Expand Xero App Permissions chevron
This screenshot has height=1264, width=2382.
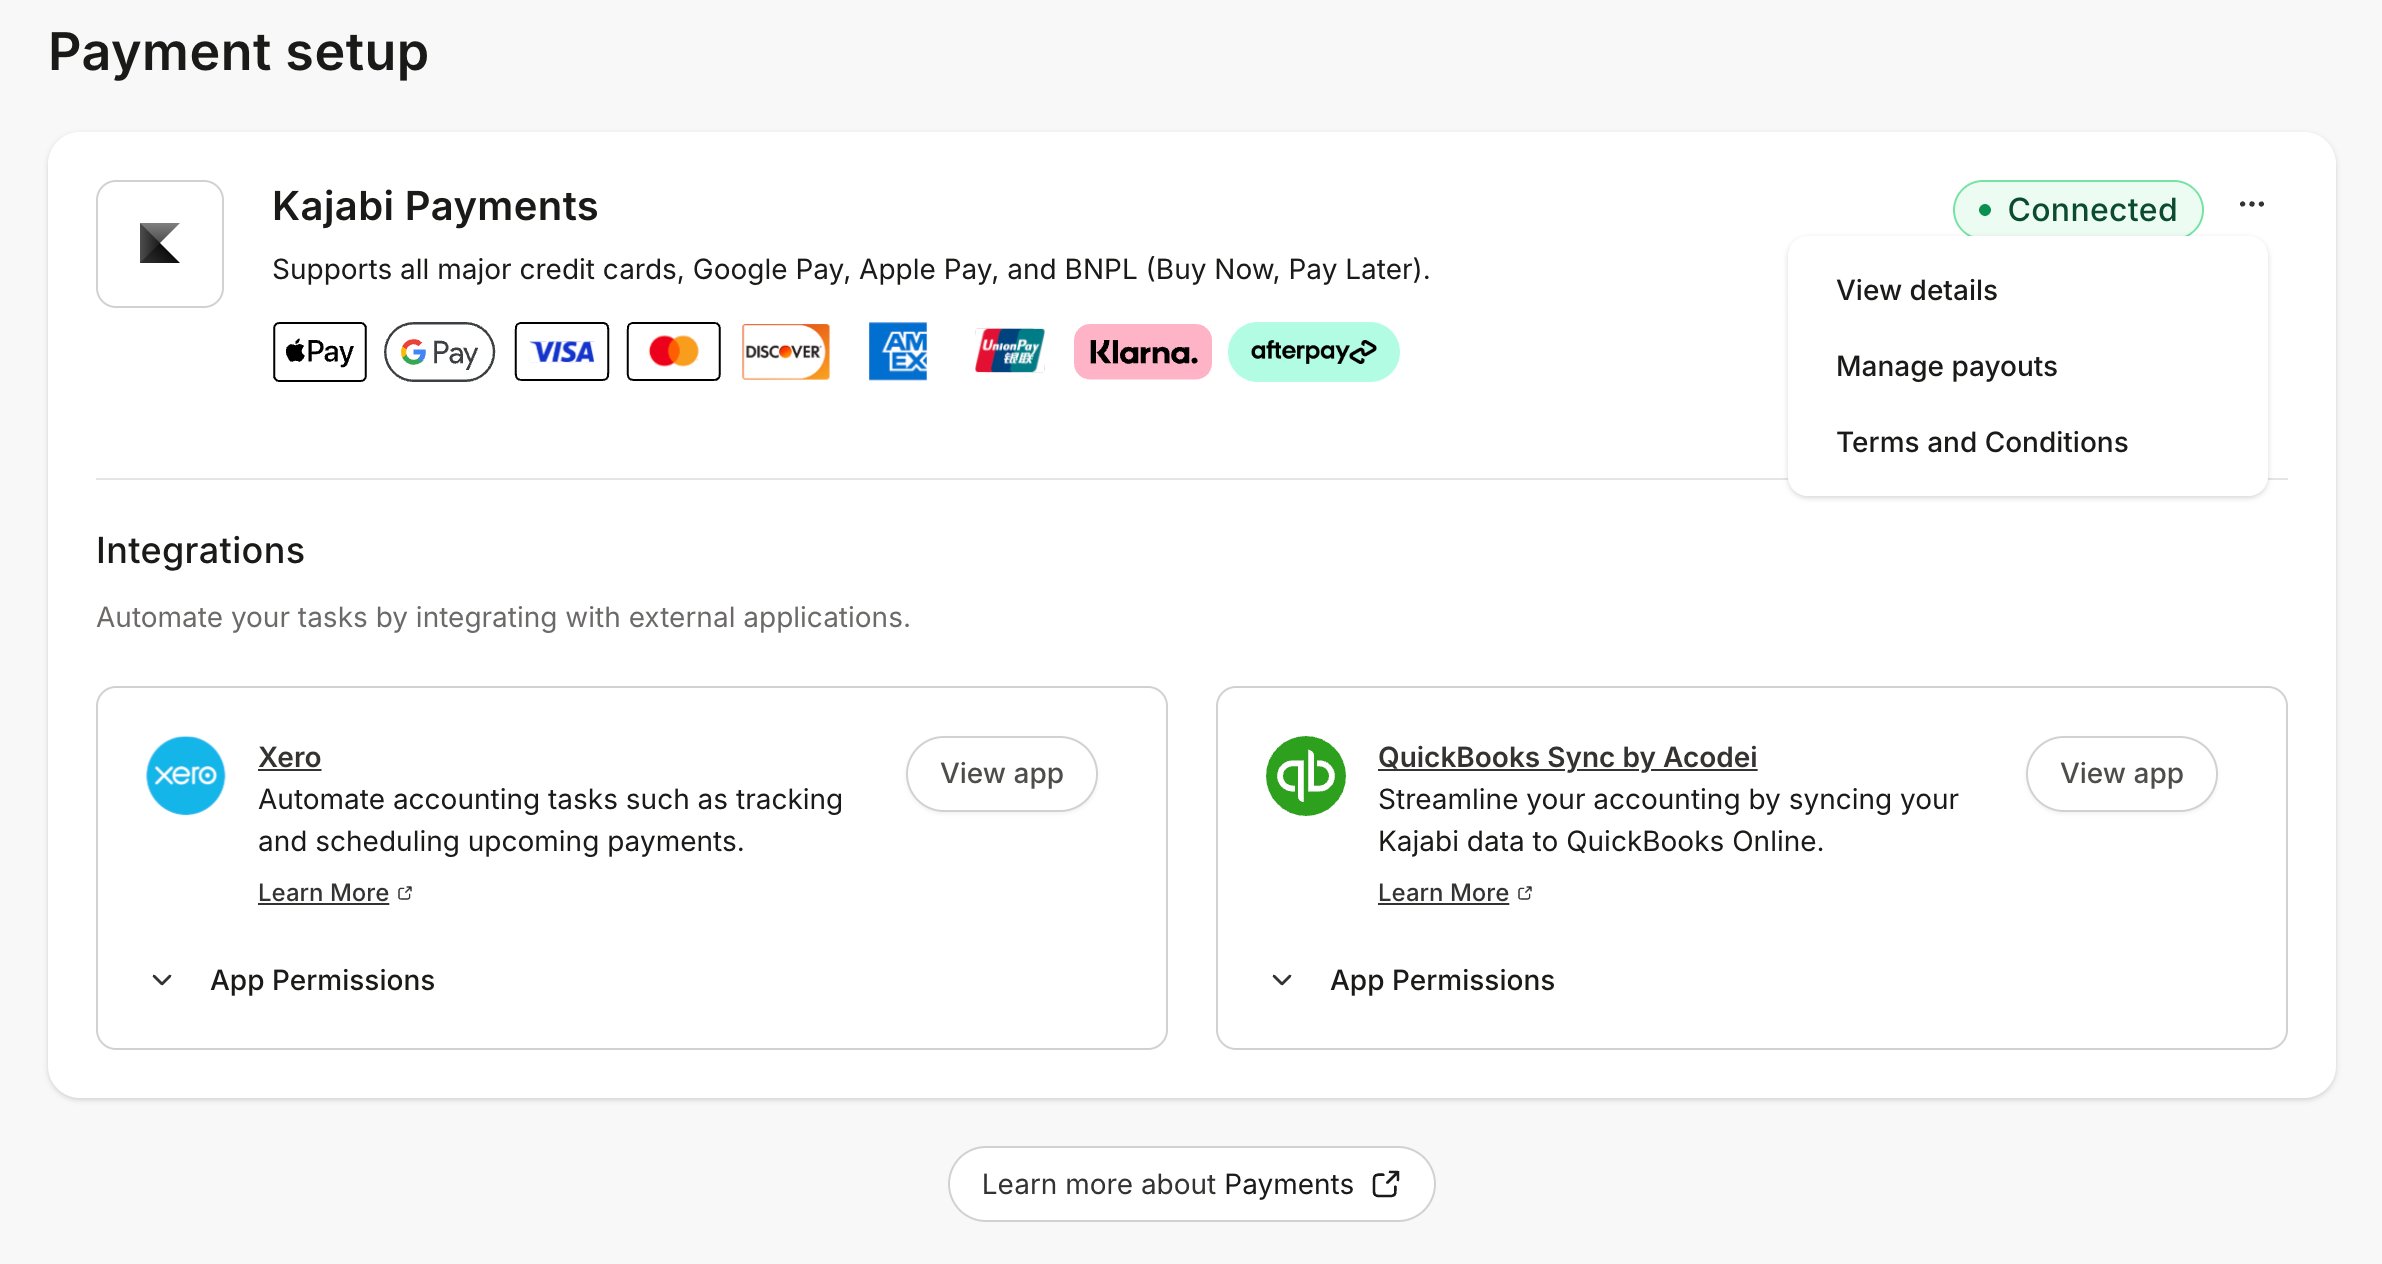162,980
